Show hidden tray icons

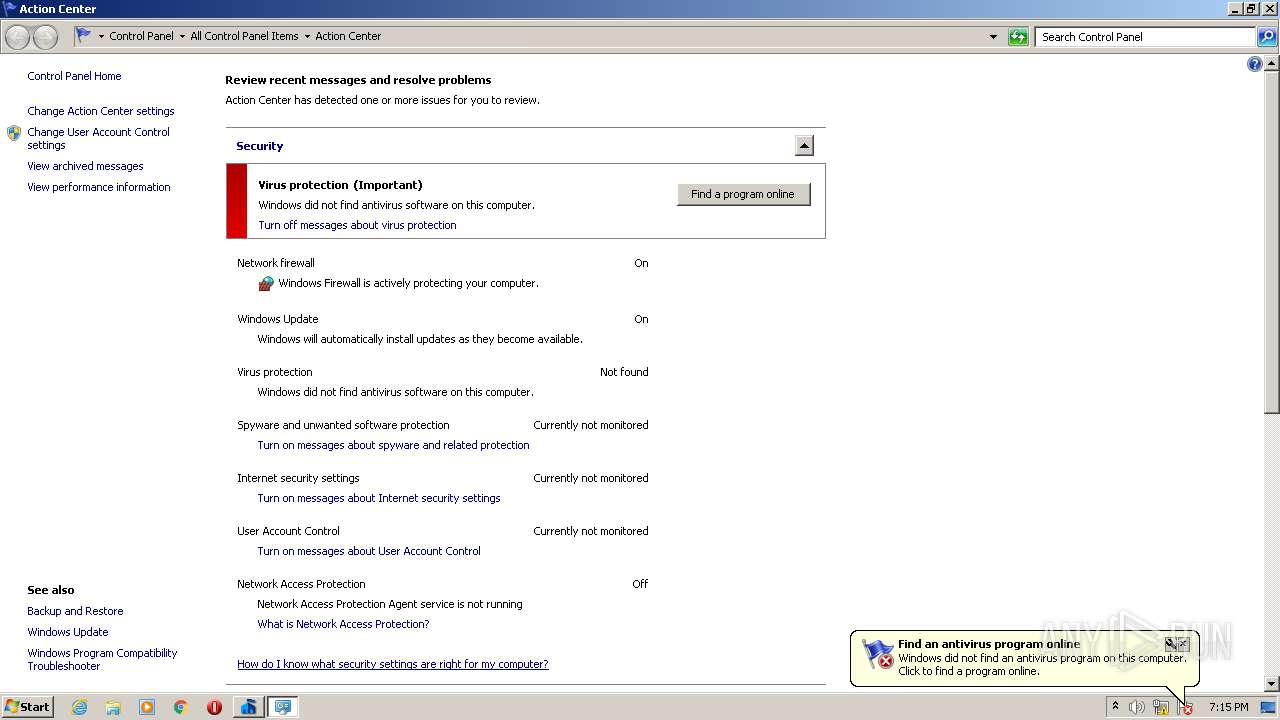[x=1115, y=707]
